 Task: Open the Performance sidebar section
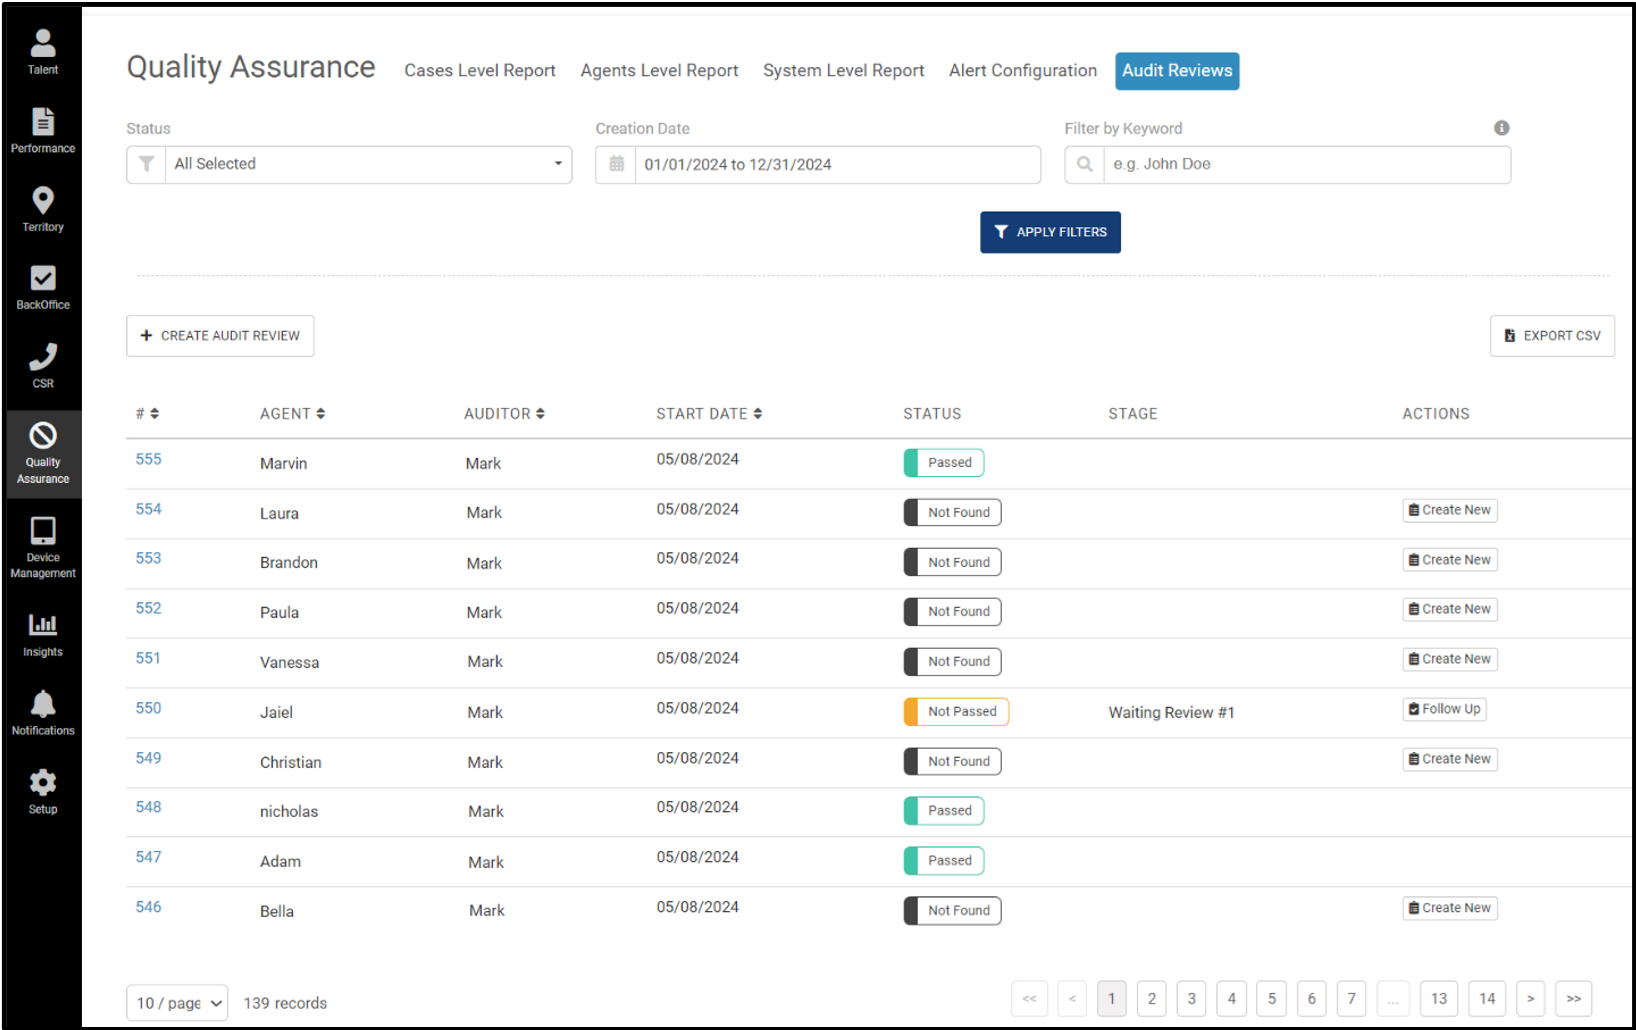click(43, 131)
